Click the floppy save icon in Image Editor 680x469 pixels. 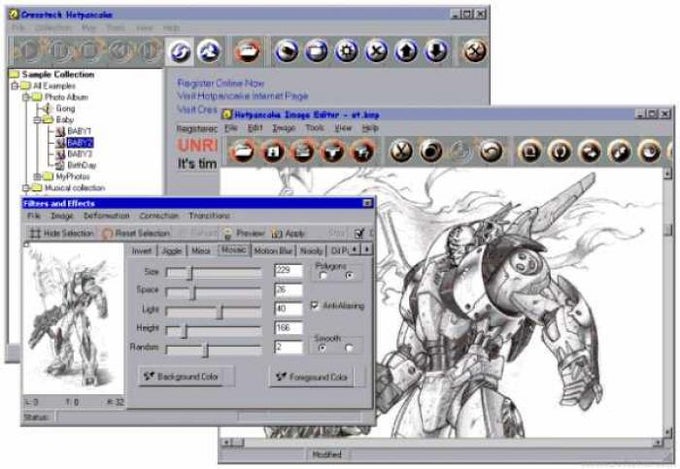pos(273,152)
